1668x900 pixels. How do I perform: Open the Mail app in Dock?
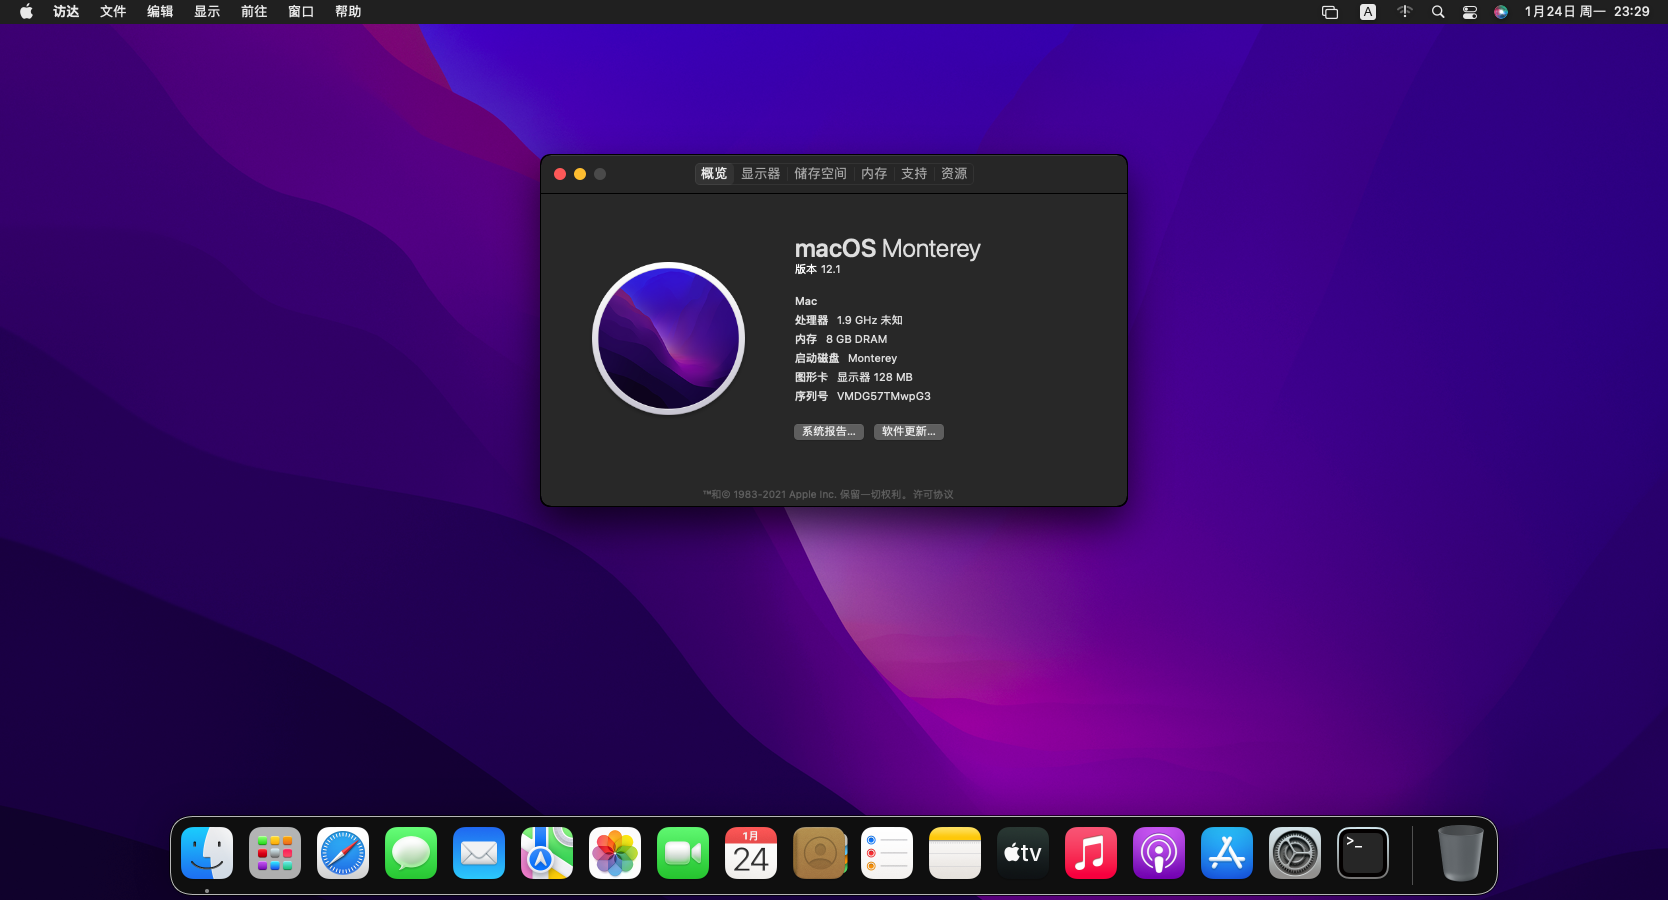(479, 853)
